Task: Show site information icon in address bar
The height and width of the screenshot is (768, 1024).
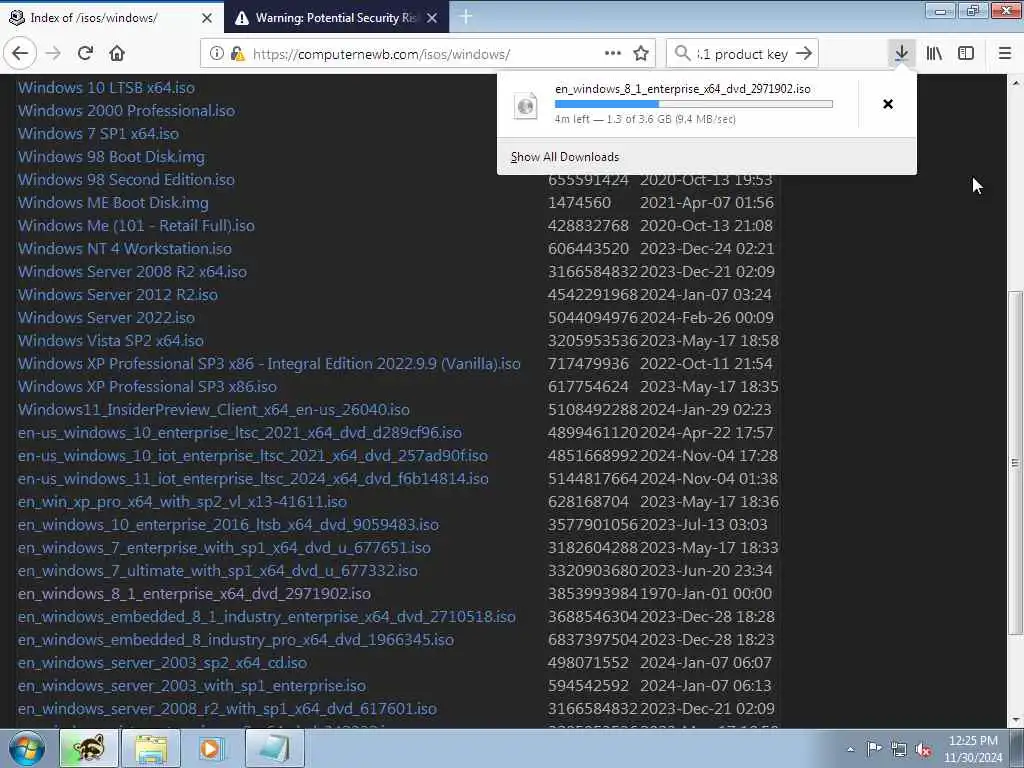Action: (x=216, y=54)
